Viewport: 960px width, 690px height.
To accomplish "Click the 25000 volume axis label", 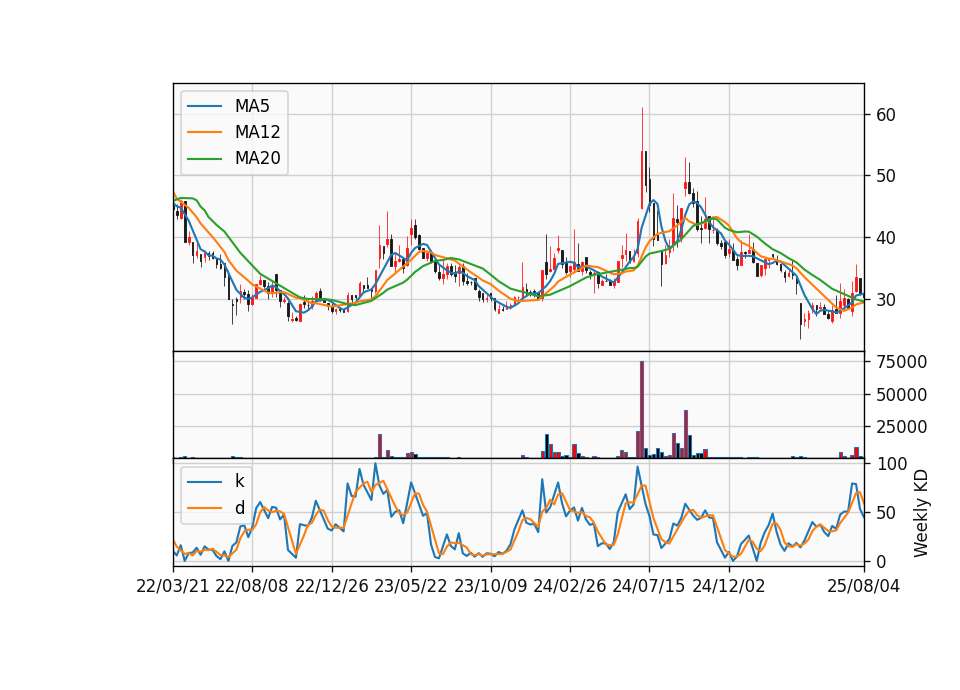I will pyautogui.click(x=901, y=427).
